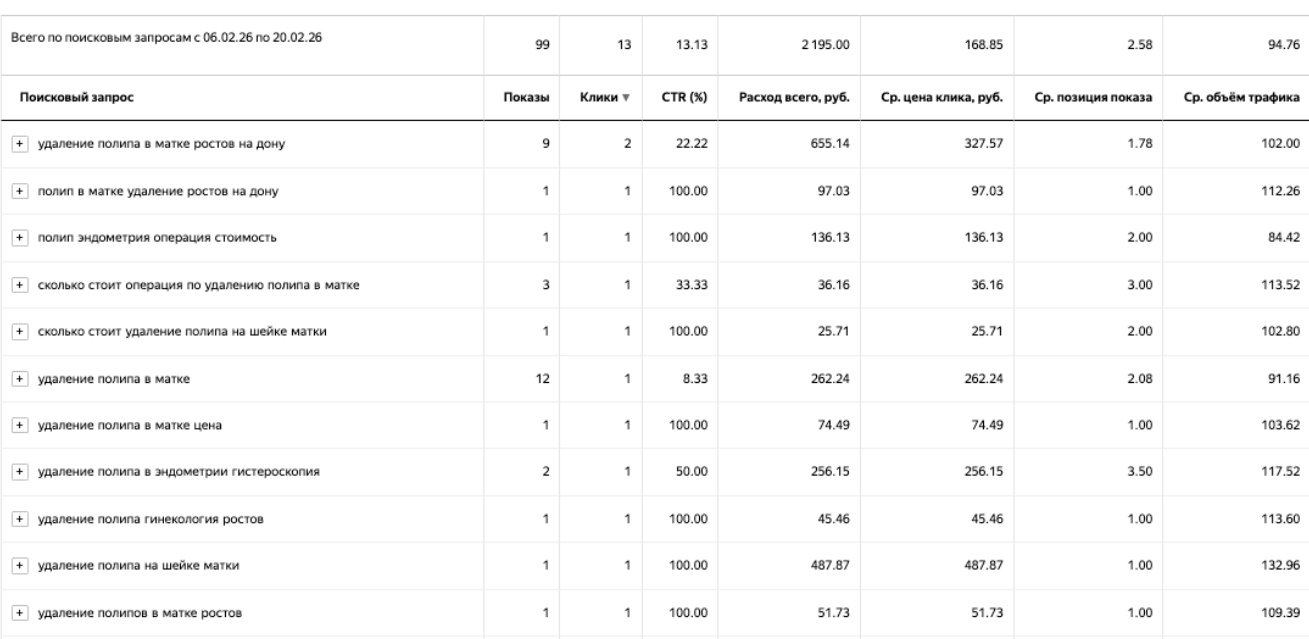Click plus icon for "удаление полипа на шейке матки"
This screenshot has width=1309, height=639.
[19, 567]
